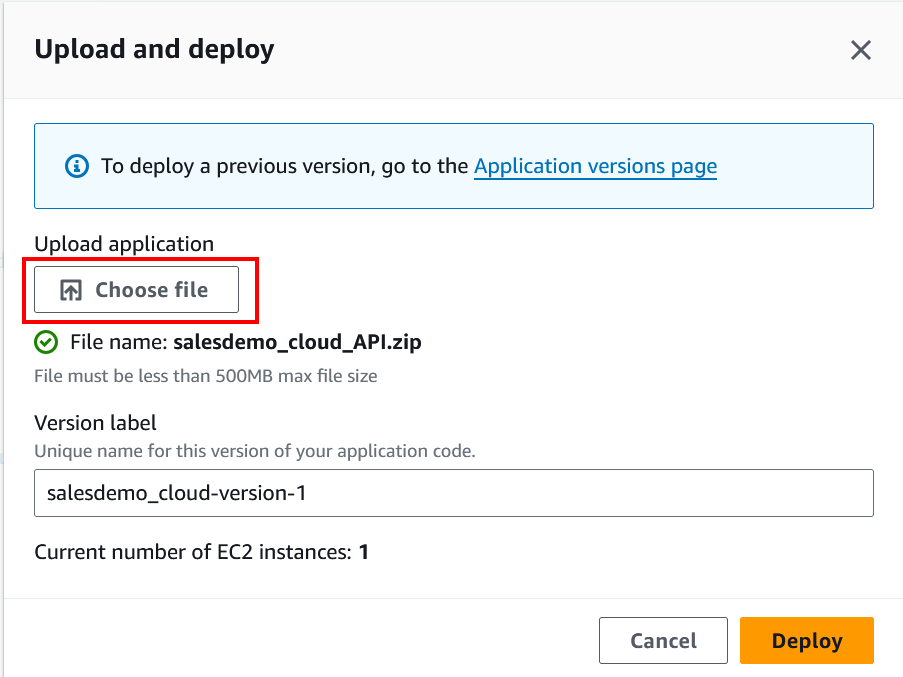Click the informational banner about previous versions
The width and height of the screenshot is (903, 677).
(x=454, y=166)
